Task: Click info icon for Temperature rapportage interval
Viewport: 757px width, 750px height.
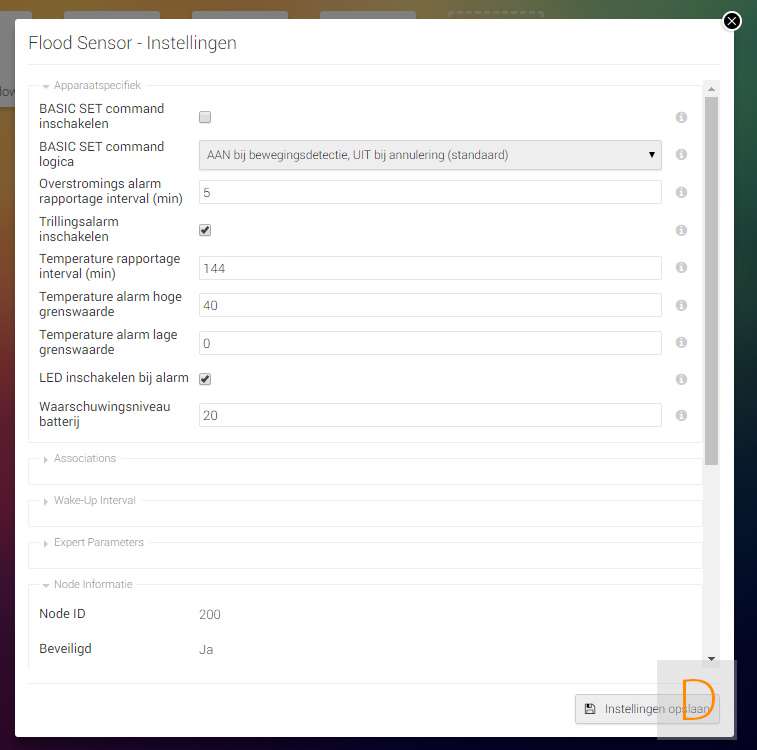Action: 681,267
